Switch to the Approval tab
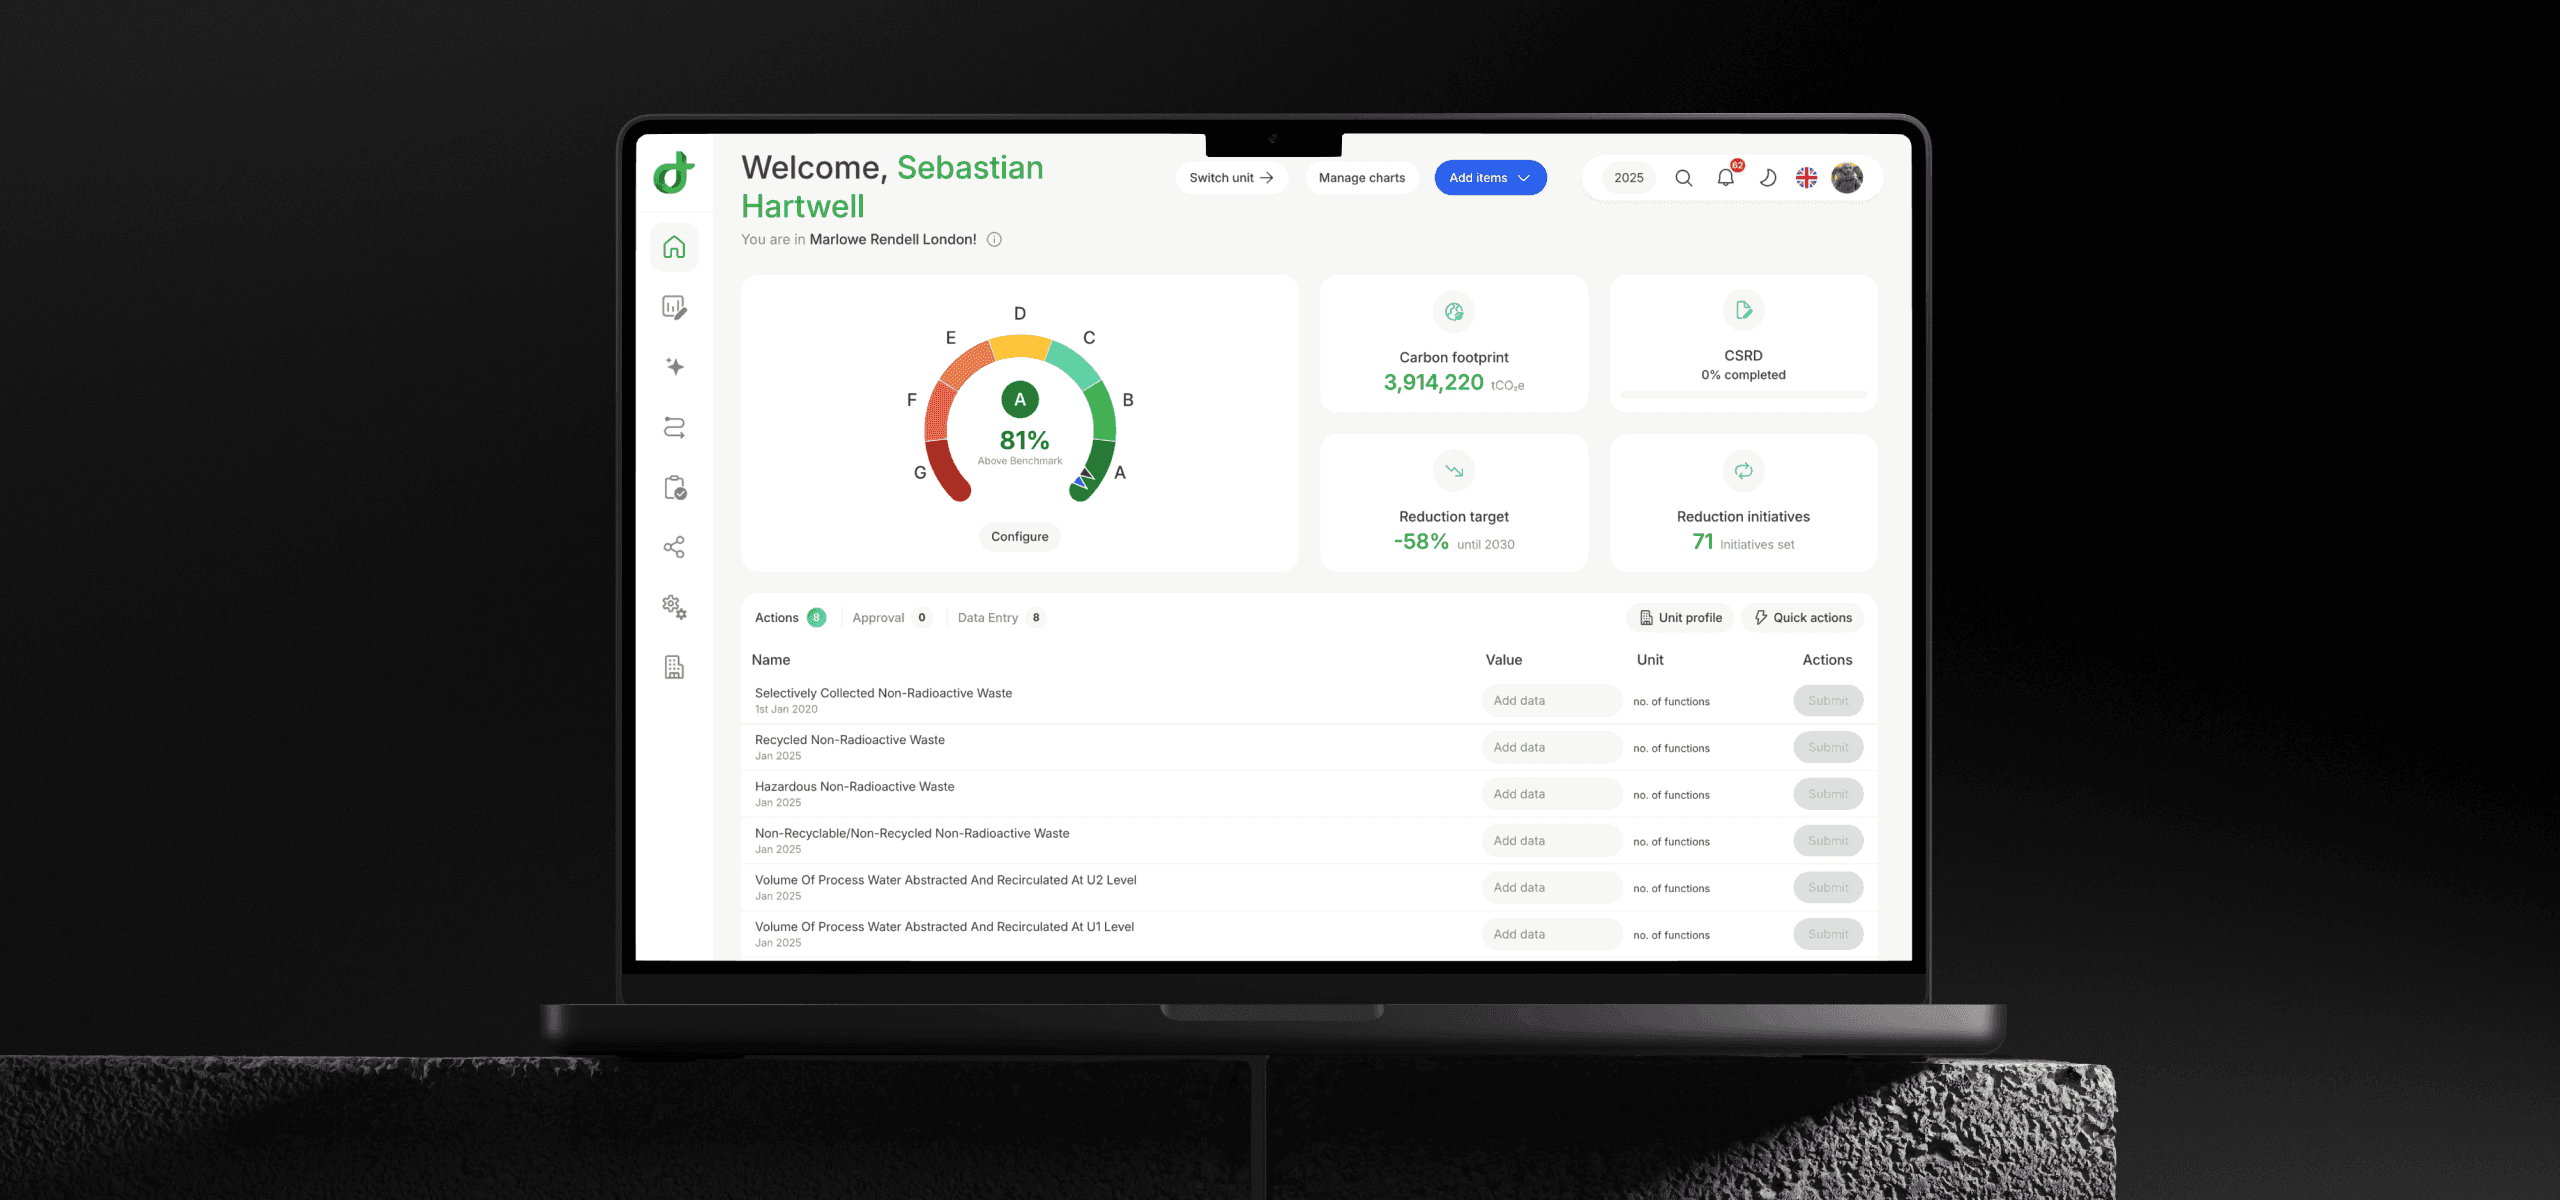Screen dimensions: 2560x1200 point(891,618)
